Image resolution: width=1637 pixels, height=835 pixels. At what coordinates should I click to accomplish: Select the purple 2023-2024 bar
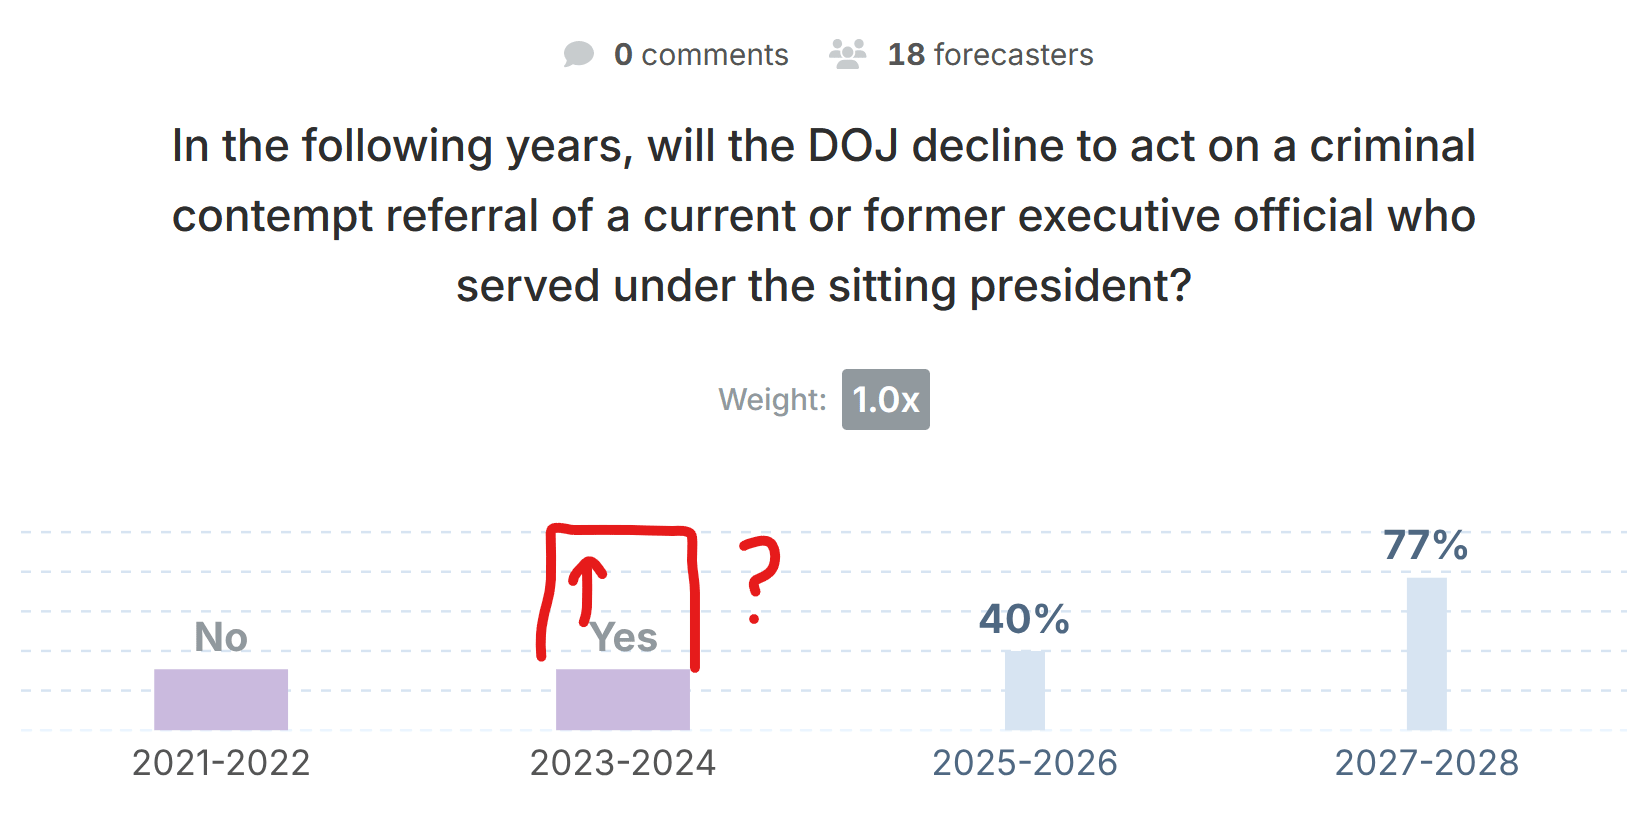tap(623, 699)
